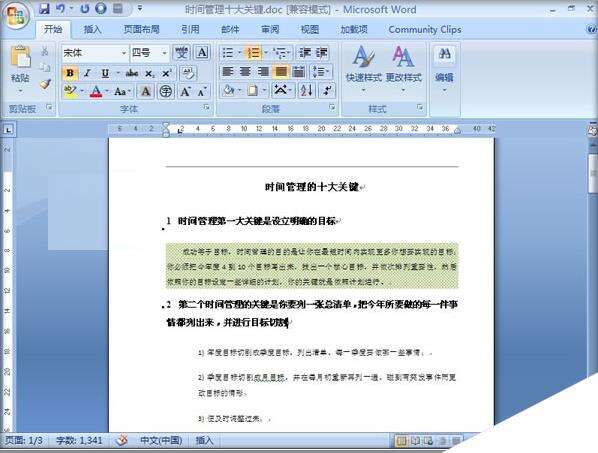Click the tab selector at ruler corner
598x453 pixels.
8,130
